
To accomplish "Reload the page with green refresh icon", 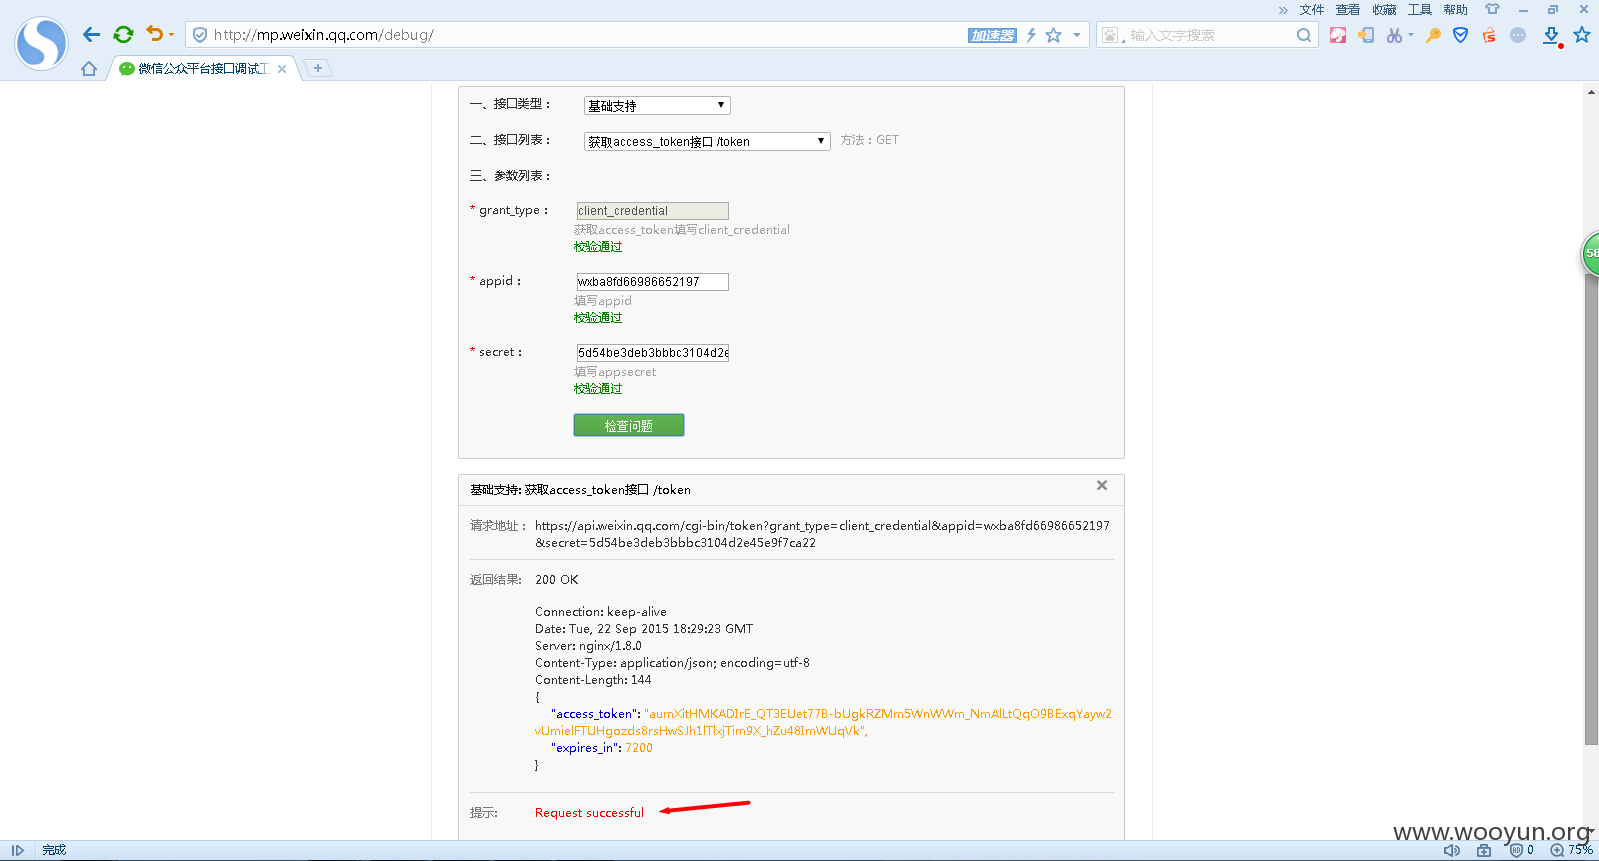I will point(123,35).
